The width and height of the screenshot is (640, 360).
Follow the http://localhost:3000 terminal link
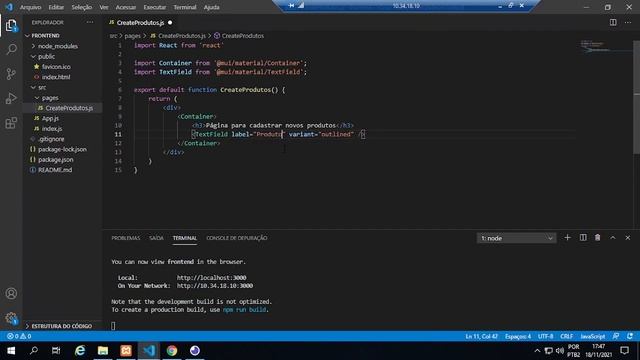point(211,278)
